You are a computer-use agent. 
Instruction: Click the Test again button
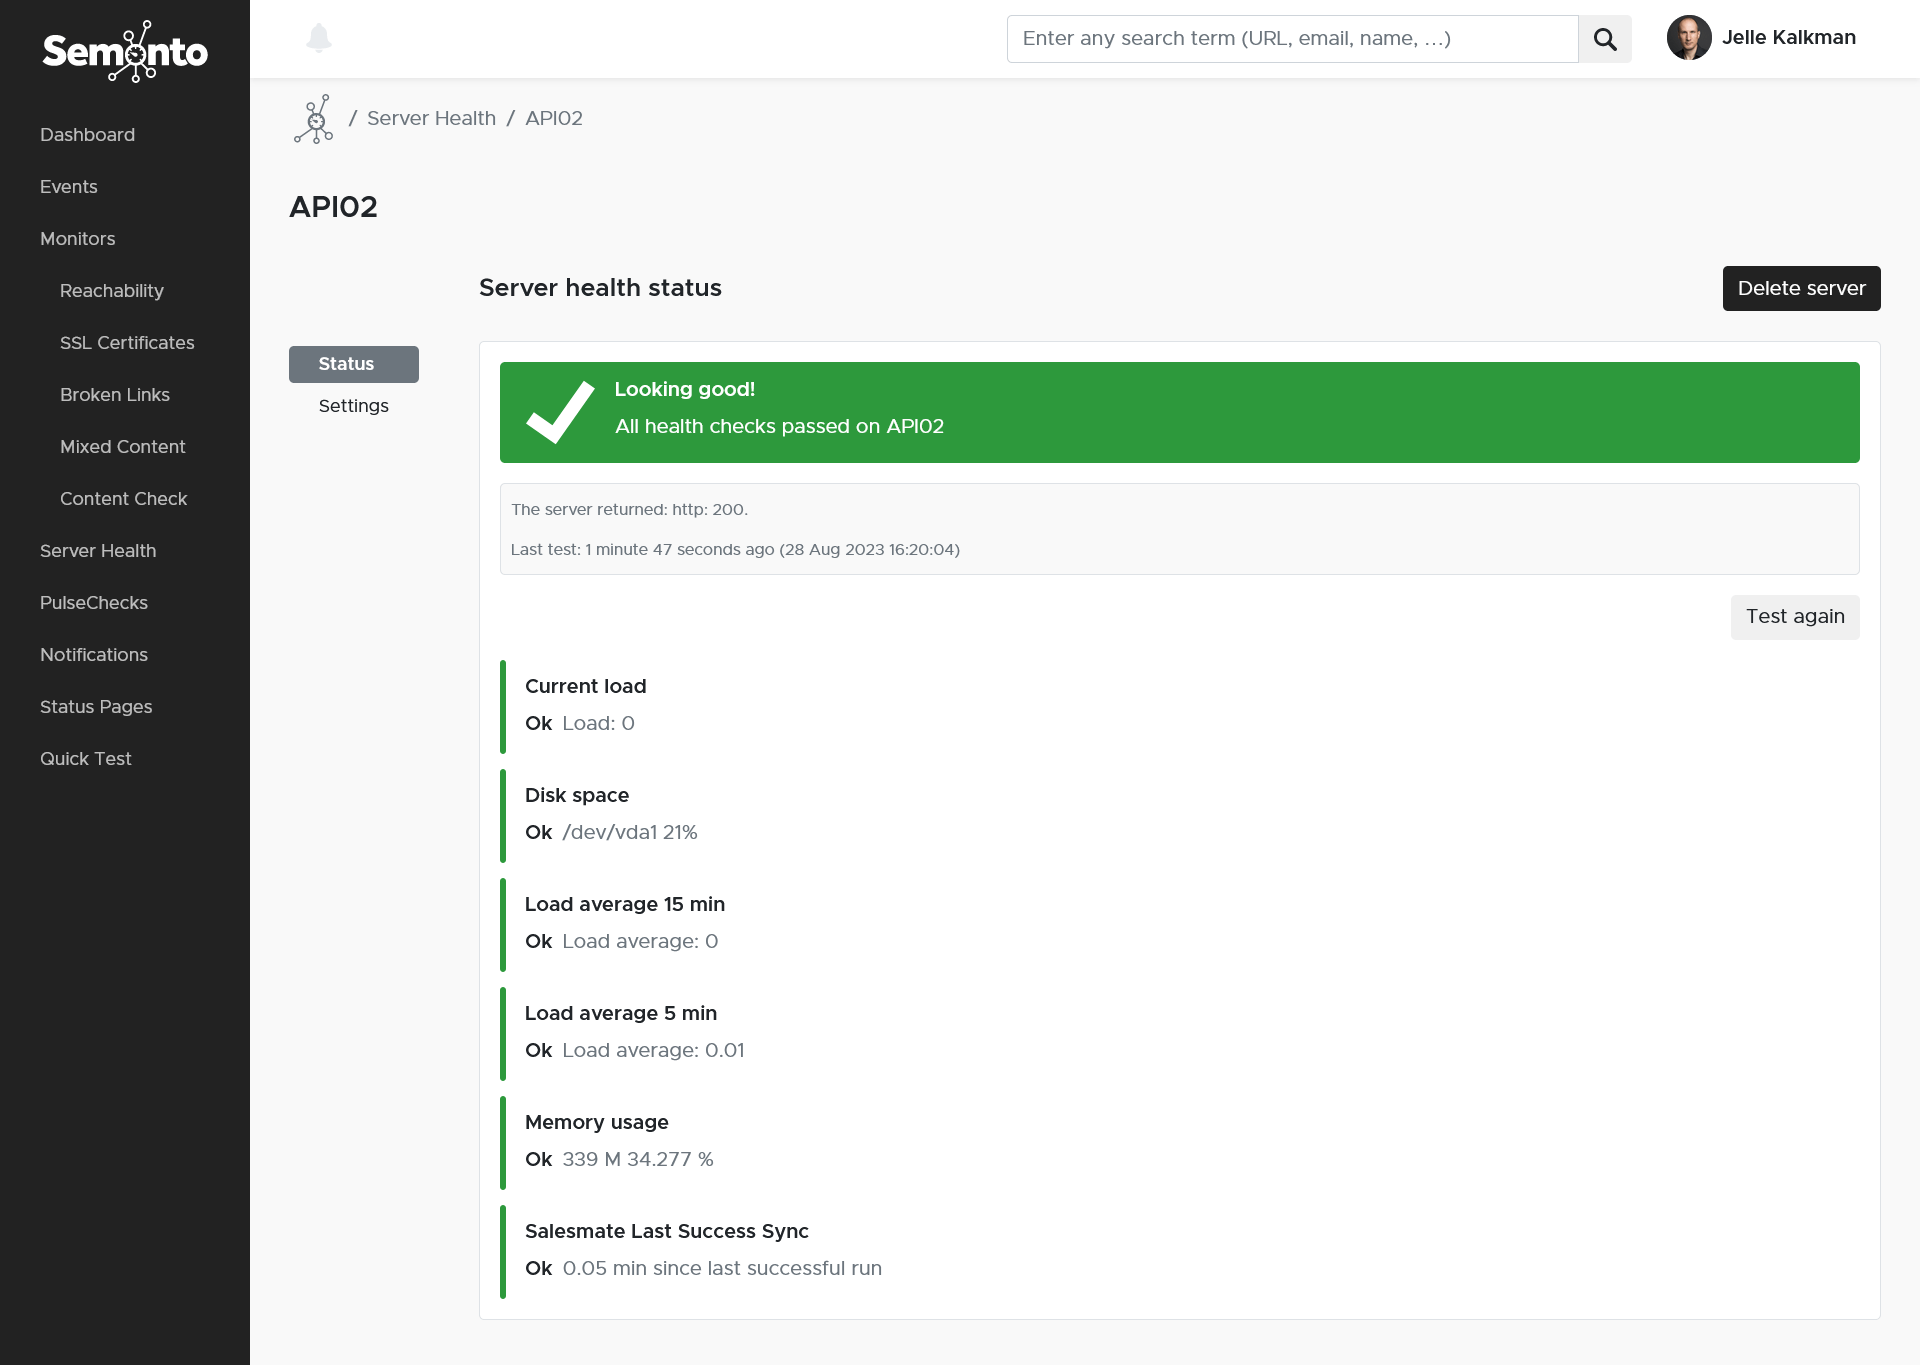(1795, 617)
